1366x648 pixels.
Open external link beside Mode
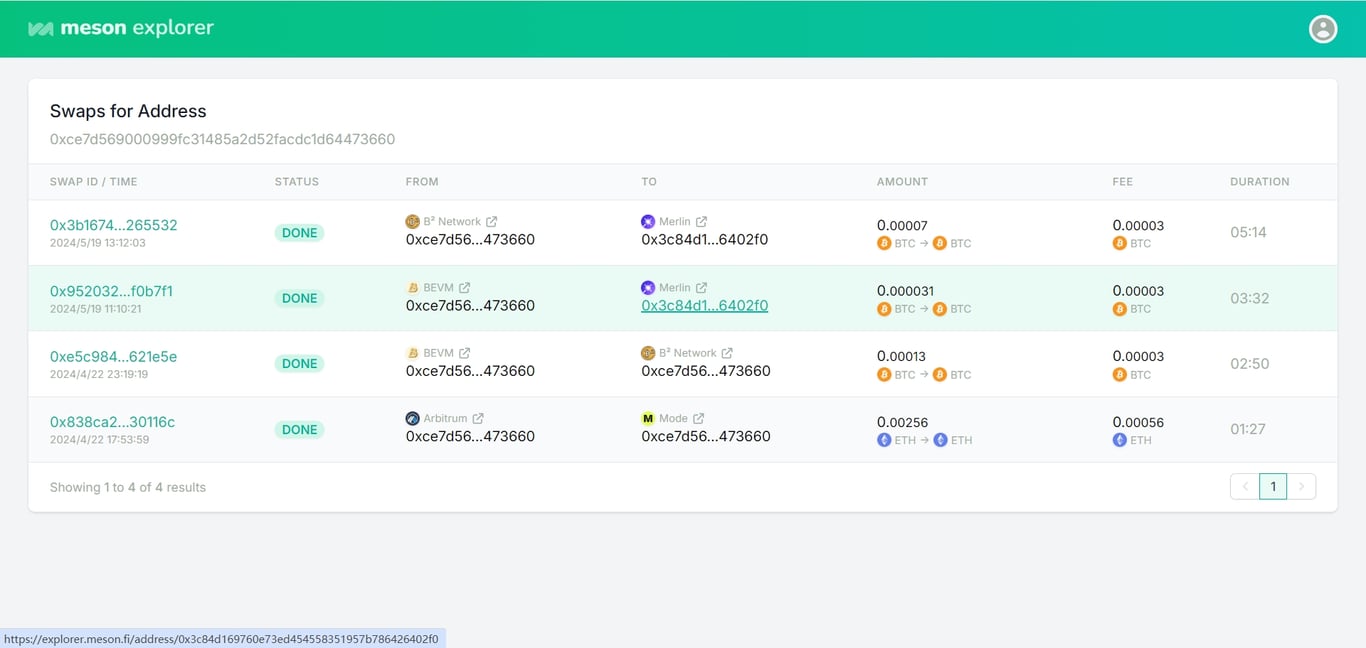[698, 419]
